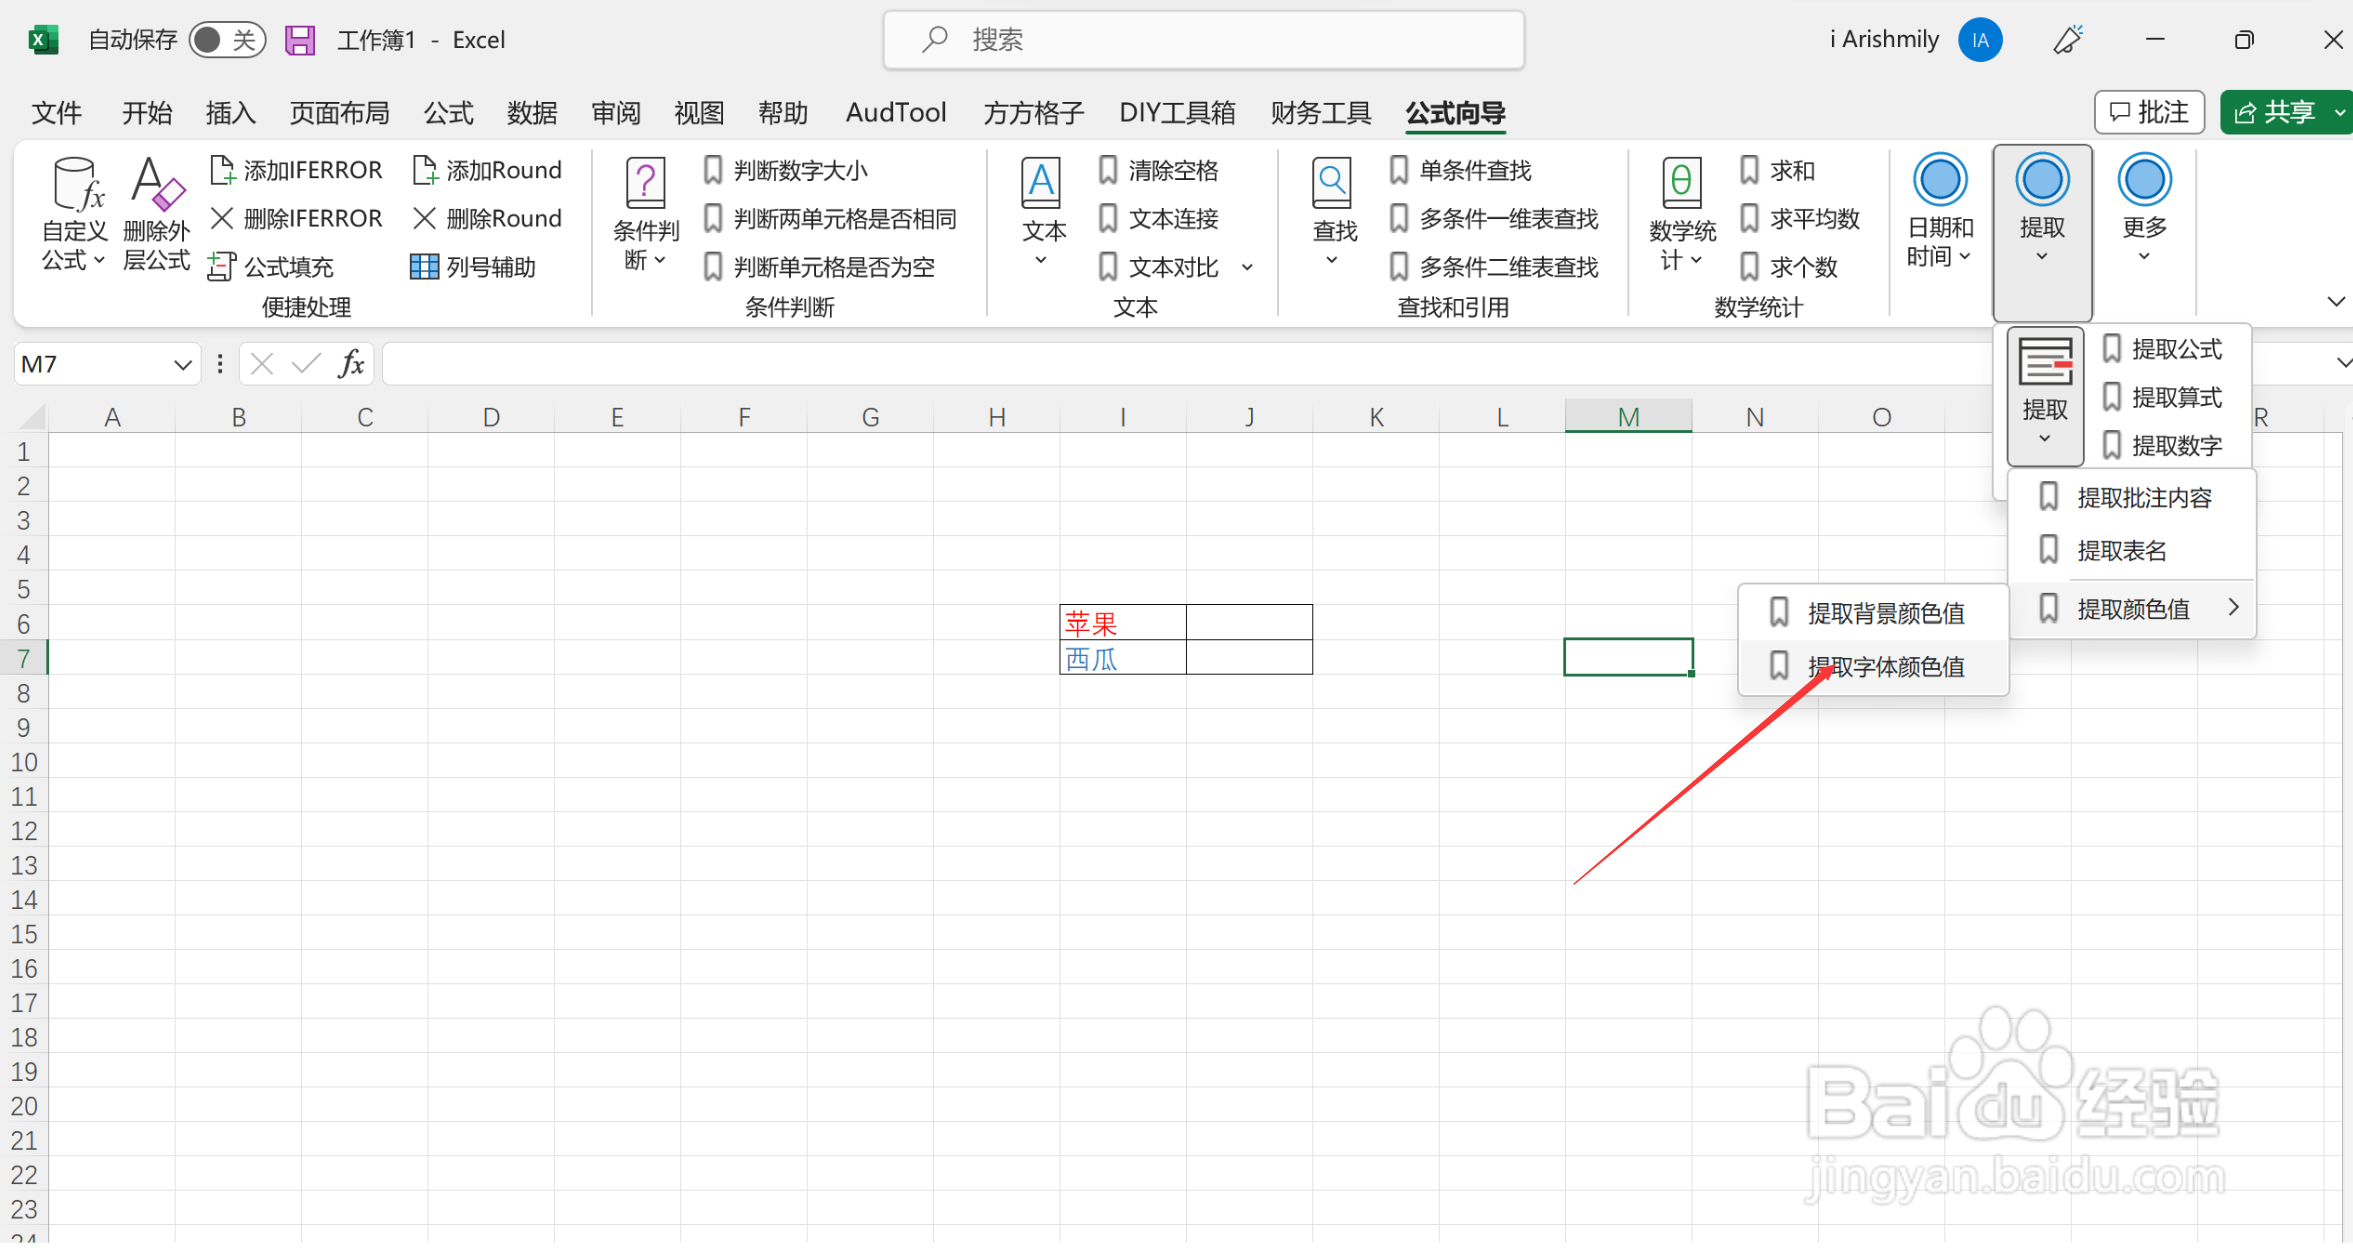Click 公式填充 button
This screenshot has height=1257, width=2353.
(271, 267)
